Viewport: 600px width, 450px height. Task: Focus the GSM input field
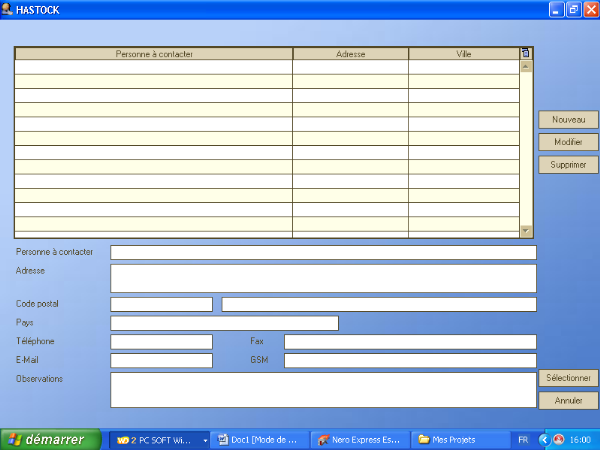coord(410,360)
